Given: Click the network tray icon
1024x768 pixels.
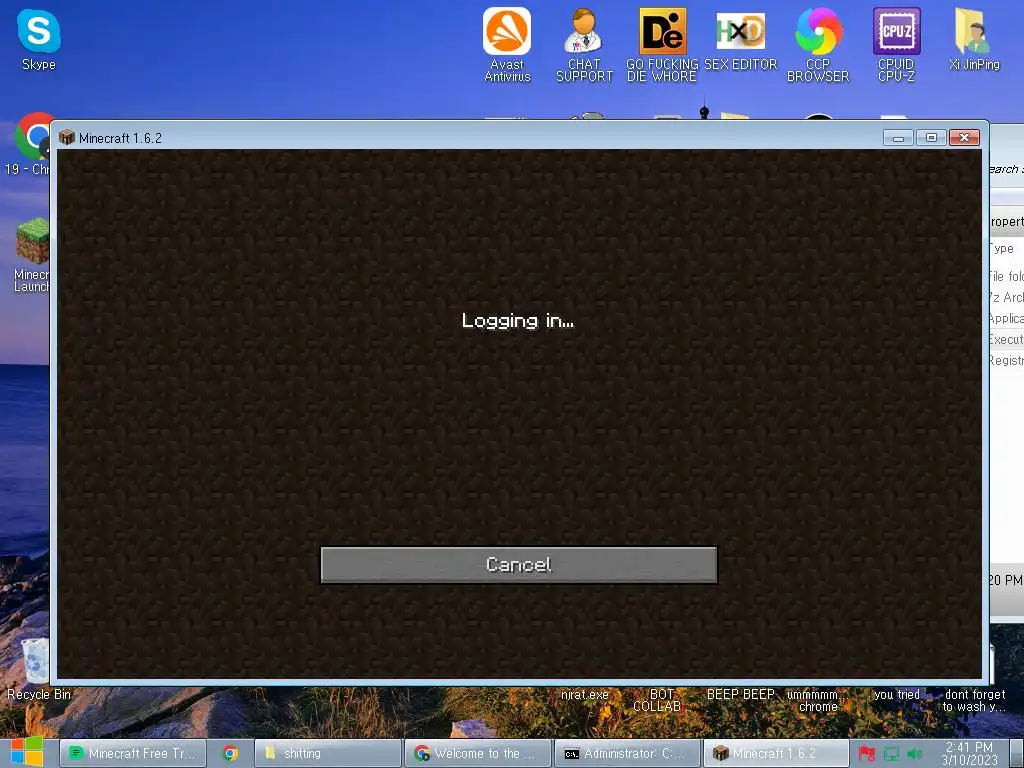Looking at the screenshot, I should coord(891,754).
